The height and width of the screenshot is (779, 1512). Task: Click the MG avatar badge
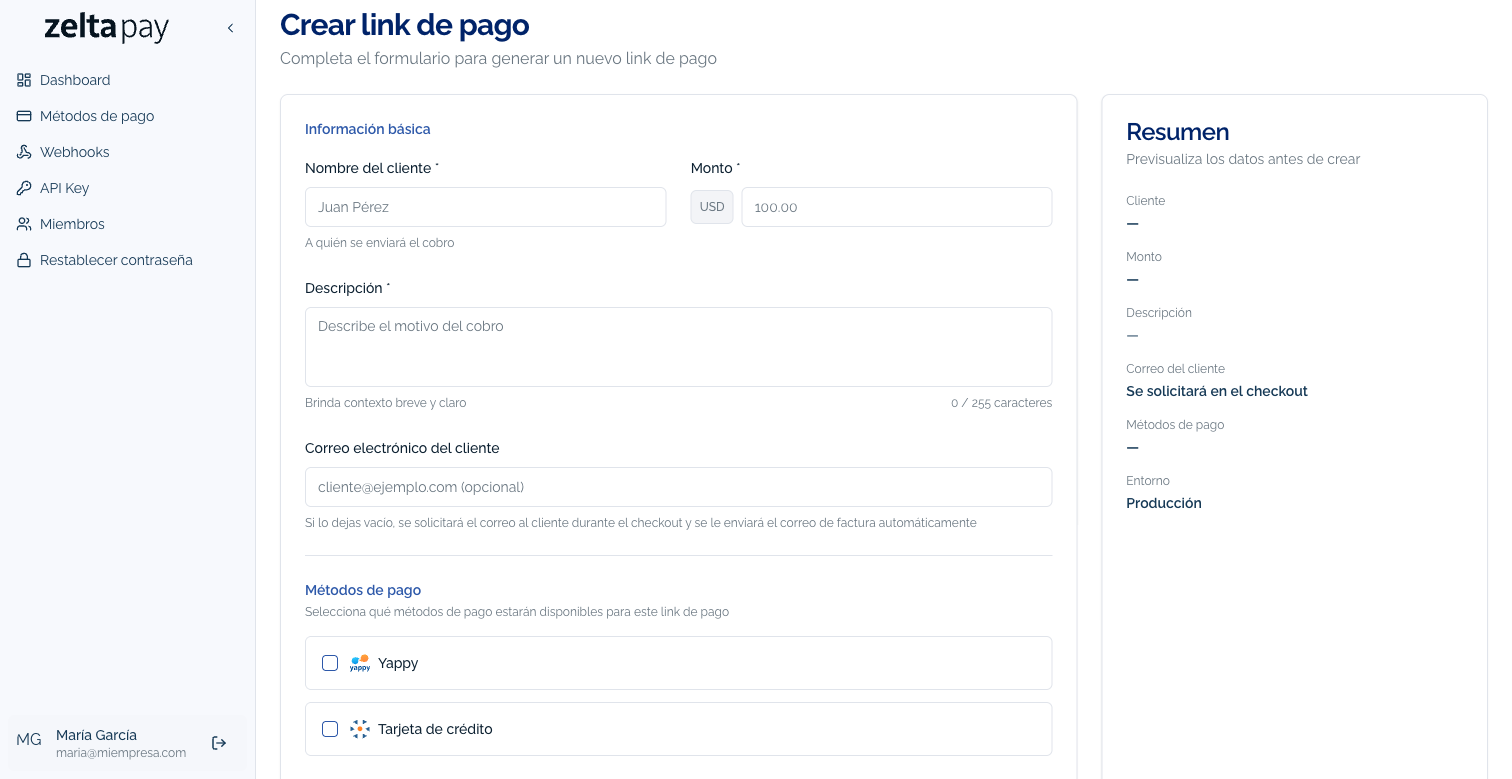click(29, 739)
